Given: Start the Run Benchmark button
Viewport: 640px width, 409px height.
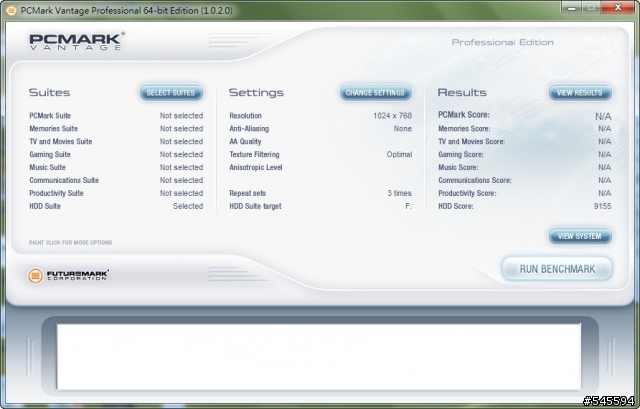Looking at the screenshot, I should 557,269.
